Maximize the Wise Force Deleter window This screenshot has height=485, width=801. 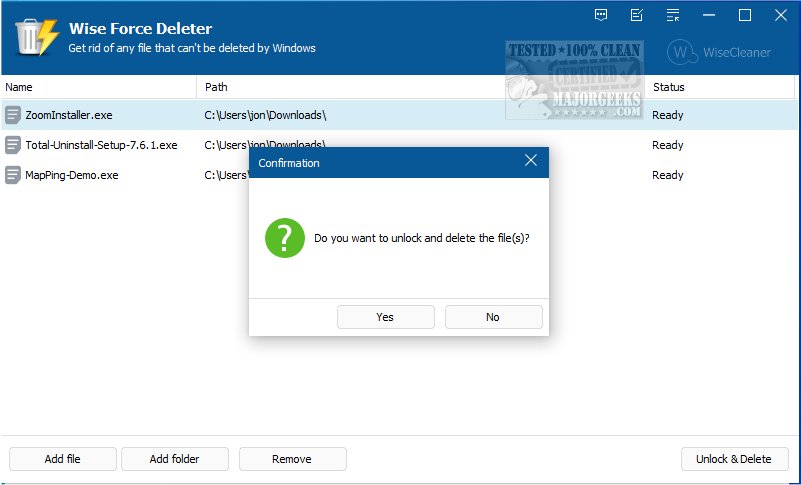point(745,15)
